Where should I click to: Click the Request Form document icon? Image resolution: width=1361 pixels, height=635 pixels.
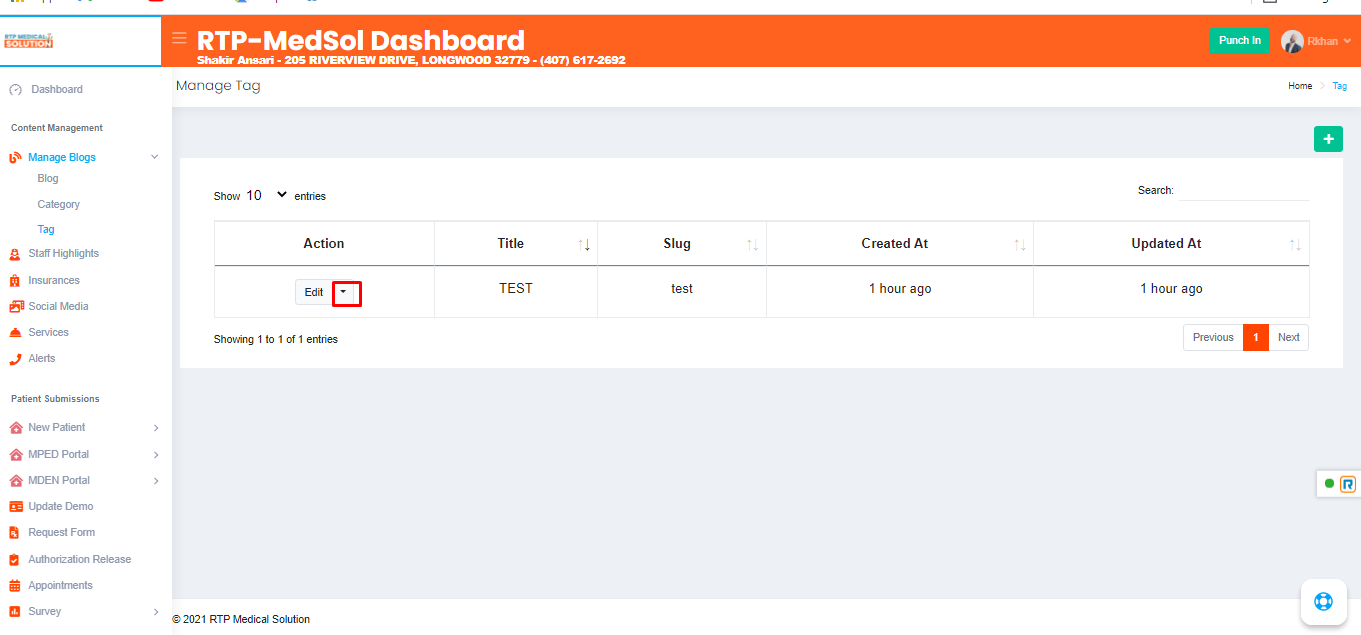(15, 533)
